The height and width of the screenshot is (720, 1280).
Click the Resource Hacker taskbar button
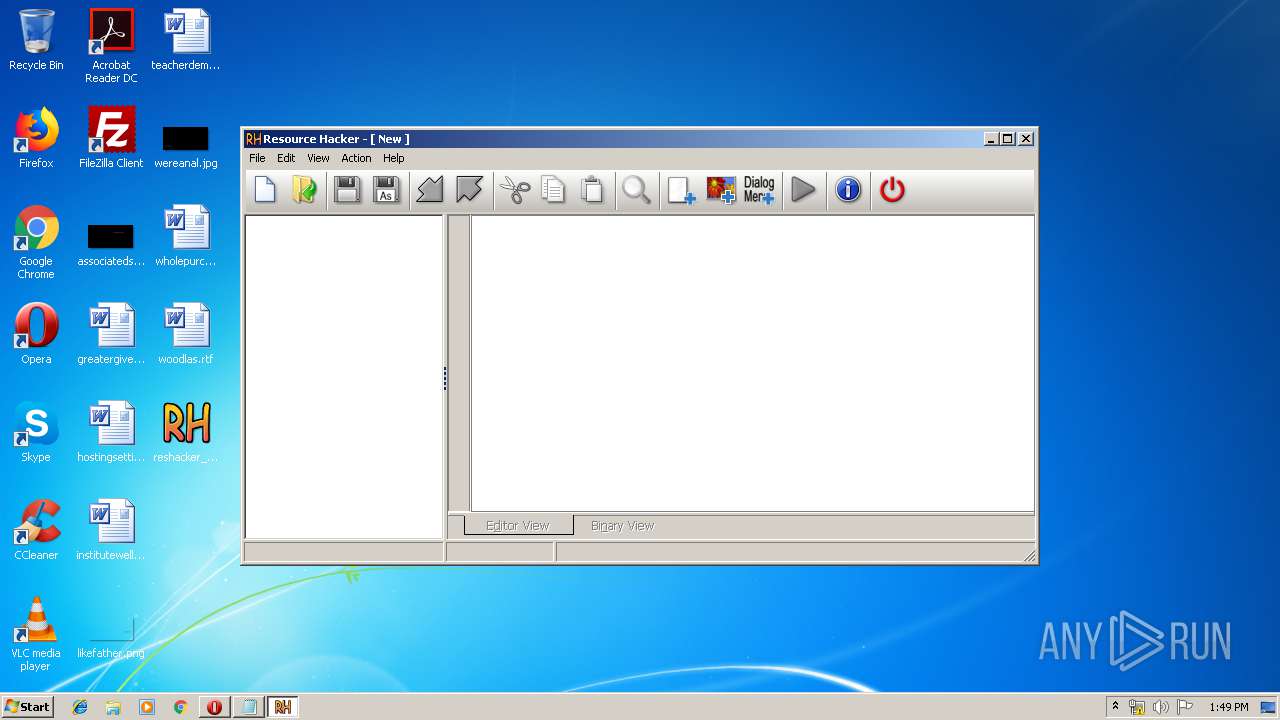(283, 707)
